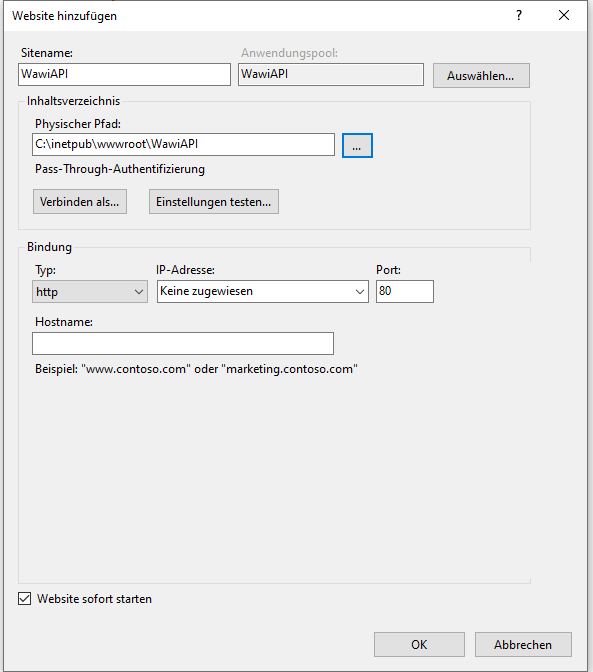This screenshot has height=672, width=593.
Task: Open the Typ http dropdown
Action: pyautogui.click(x=90, y=292)
